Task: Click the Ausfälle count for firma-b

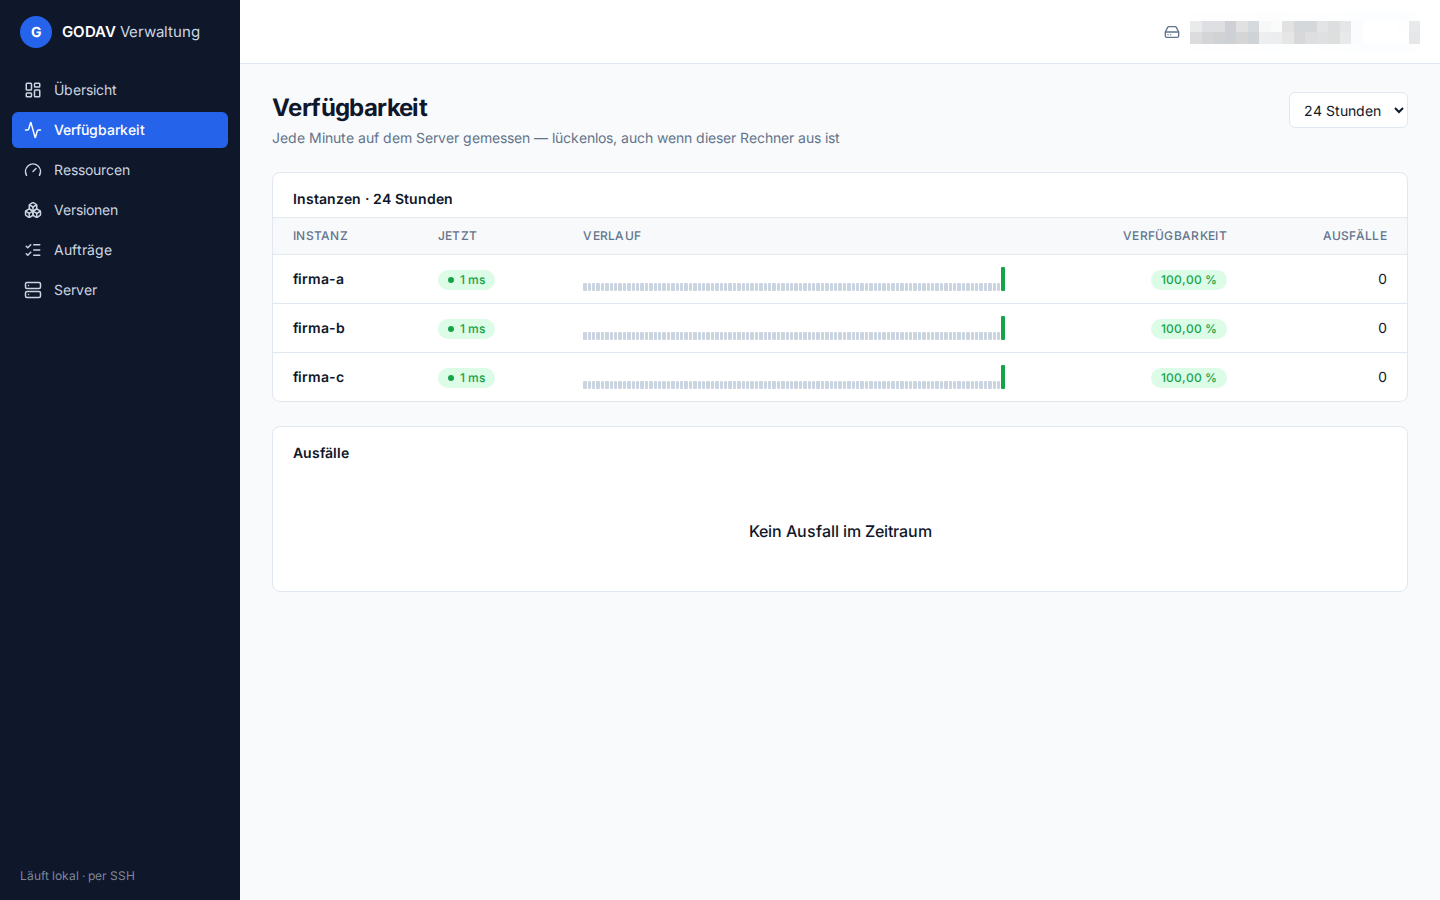Action: click(x=1382, y=328)
